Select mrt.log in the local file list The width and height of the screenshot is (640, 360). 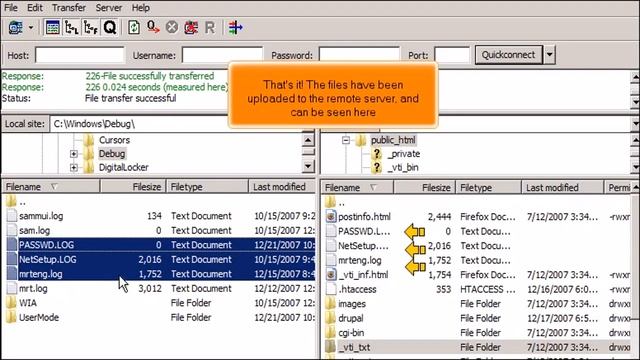[x=33, y=289]
